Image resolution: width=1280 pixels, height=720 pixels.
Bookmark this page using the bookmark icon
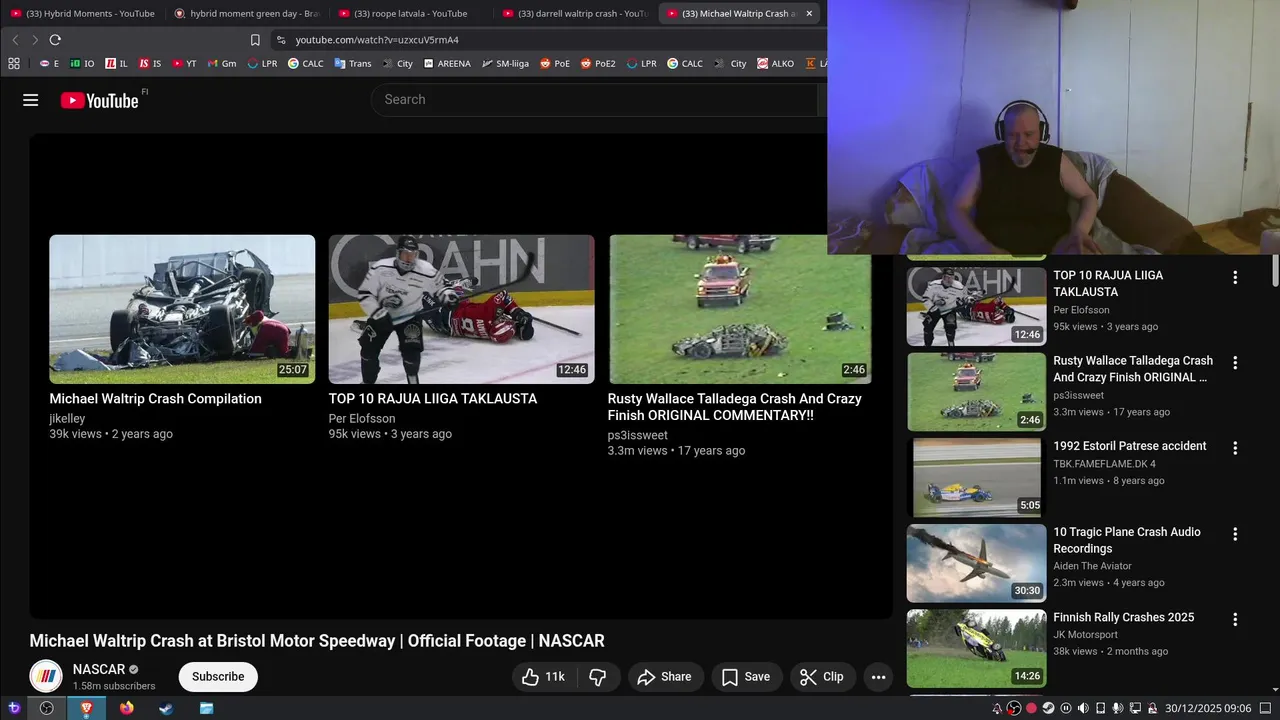(x=255, y=40)
